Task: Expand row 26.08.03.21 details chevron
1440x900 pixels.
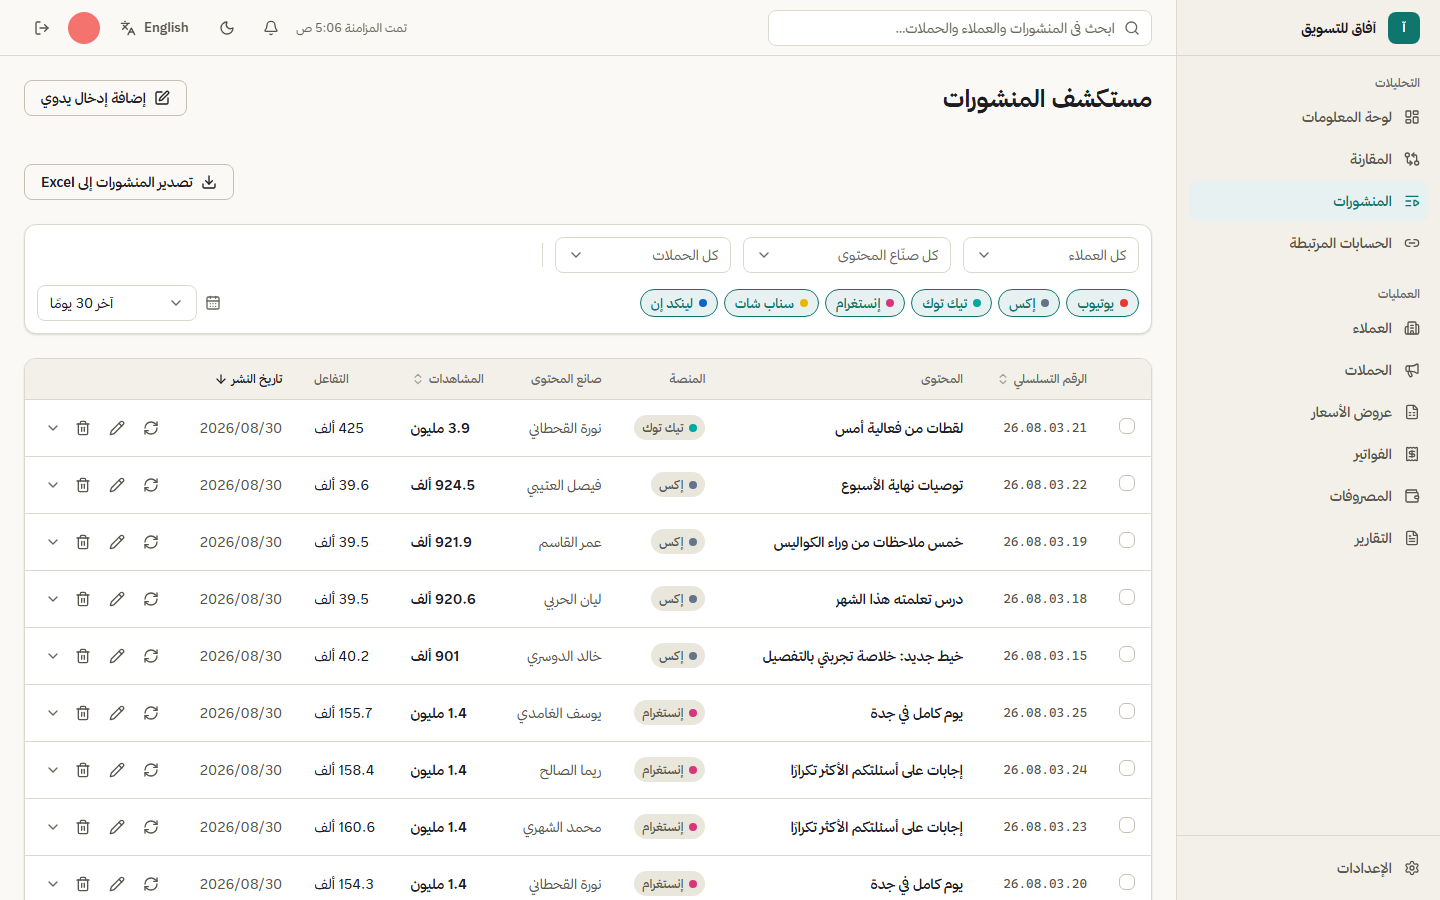Action: [53, 428]
